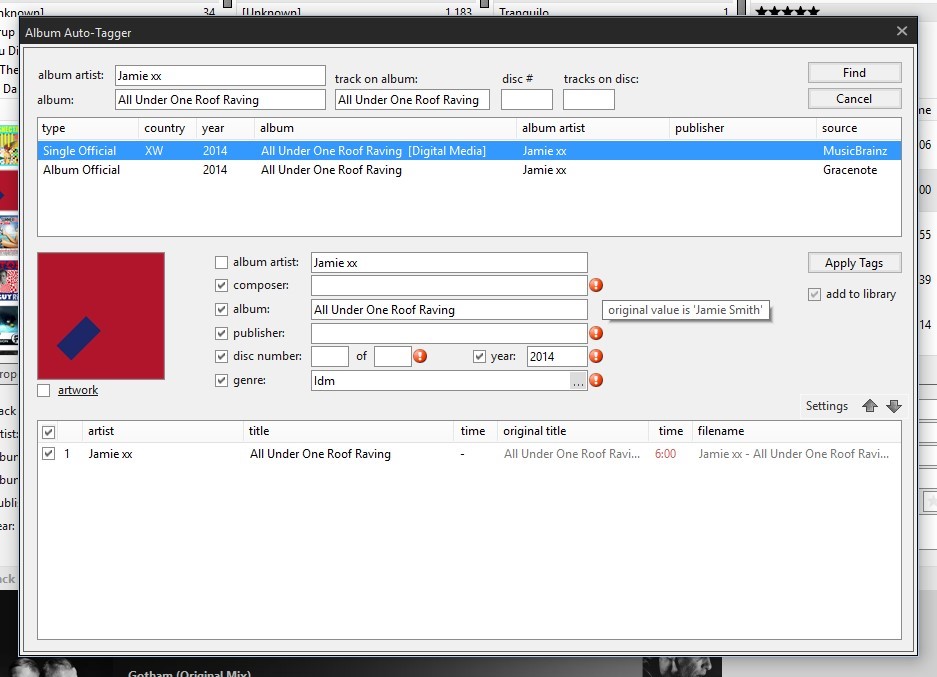
Task: Sort results by the source column header
Action: pos(839,128)
